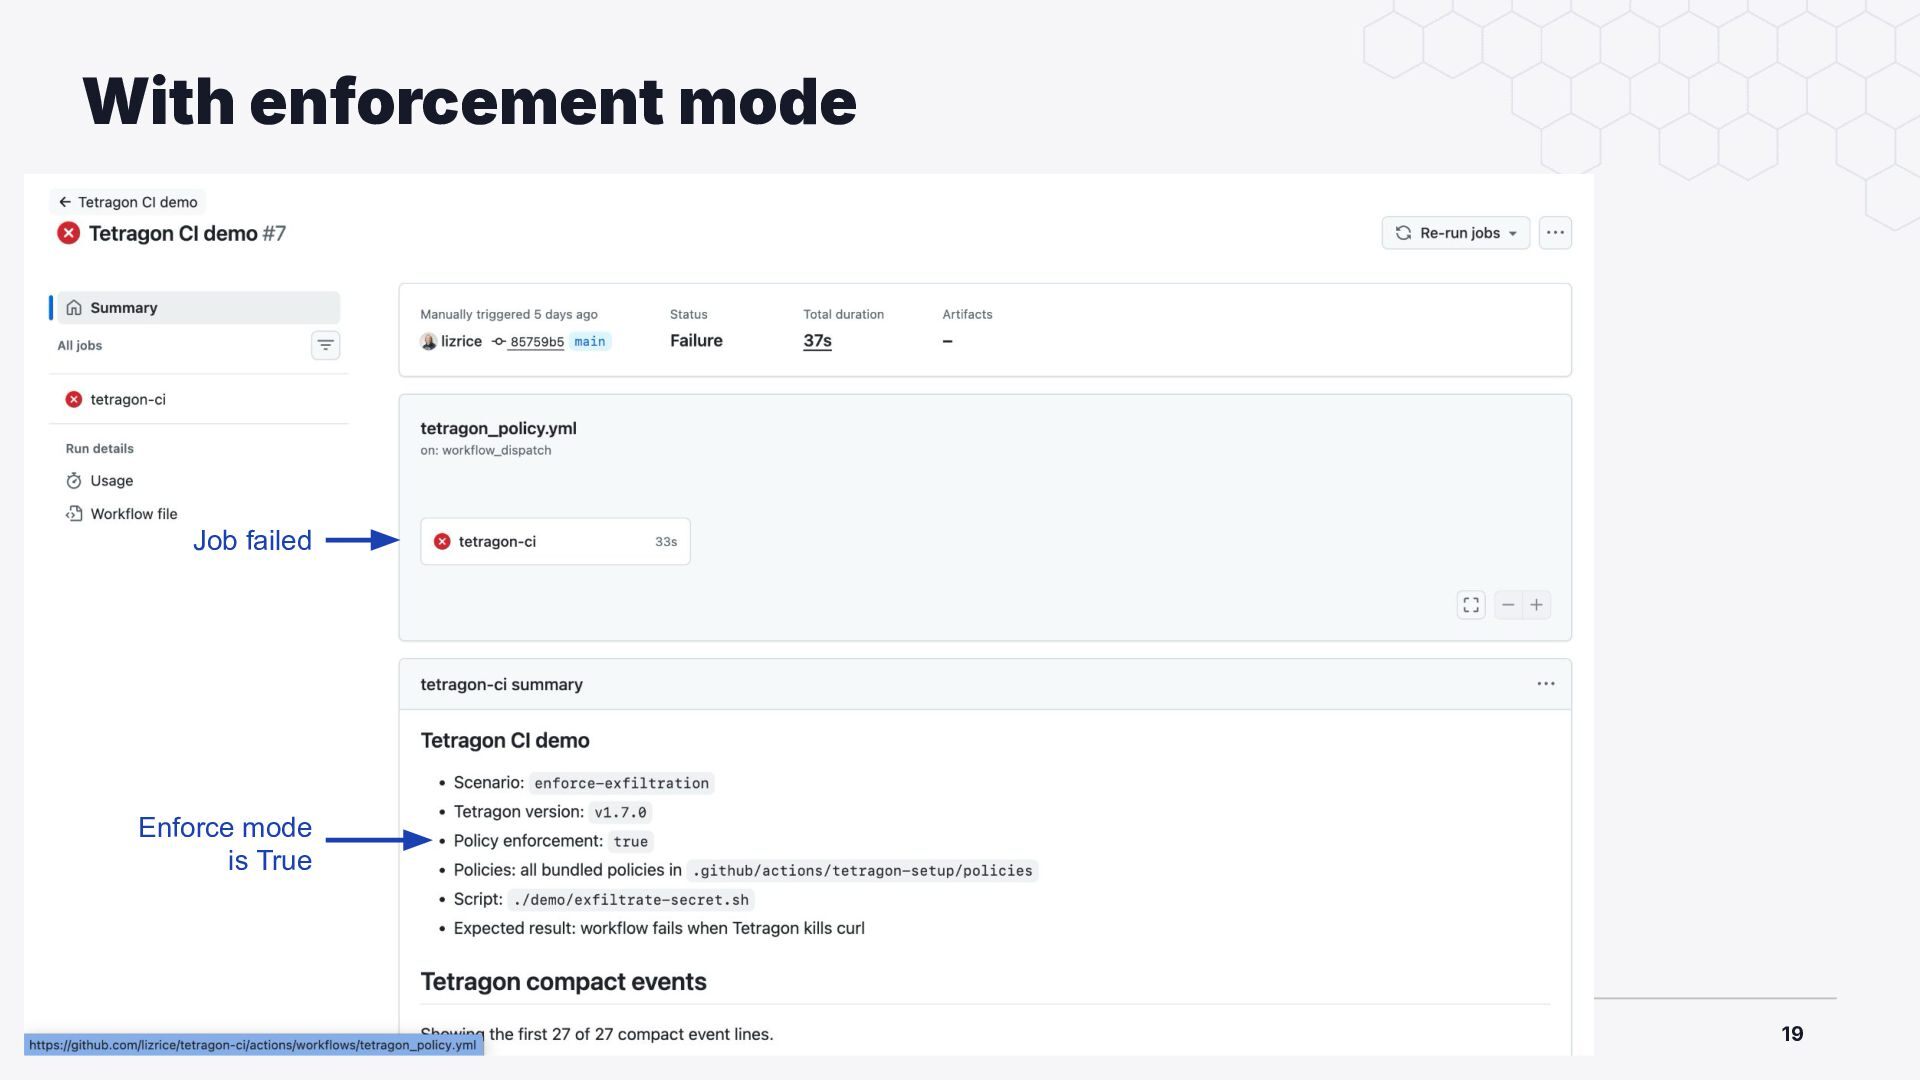
Task: Click the failure icon beside sidebar tetragon-ci
Action: (x=74, y=399)
